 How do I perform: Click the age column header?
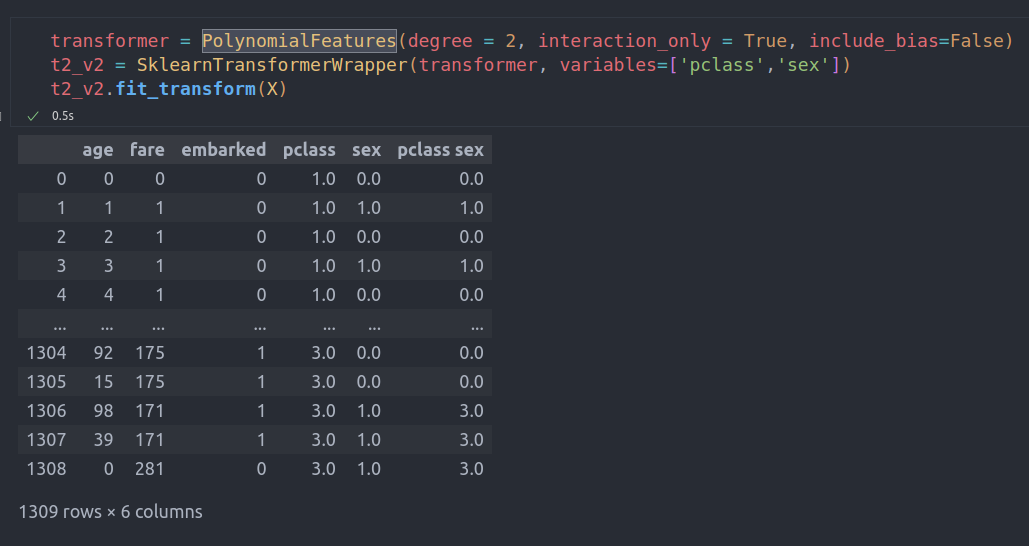point(98,150)
